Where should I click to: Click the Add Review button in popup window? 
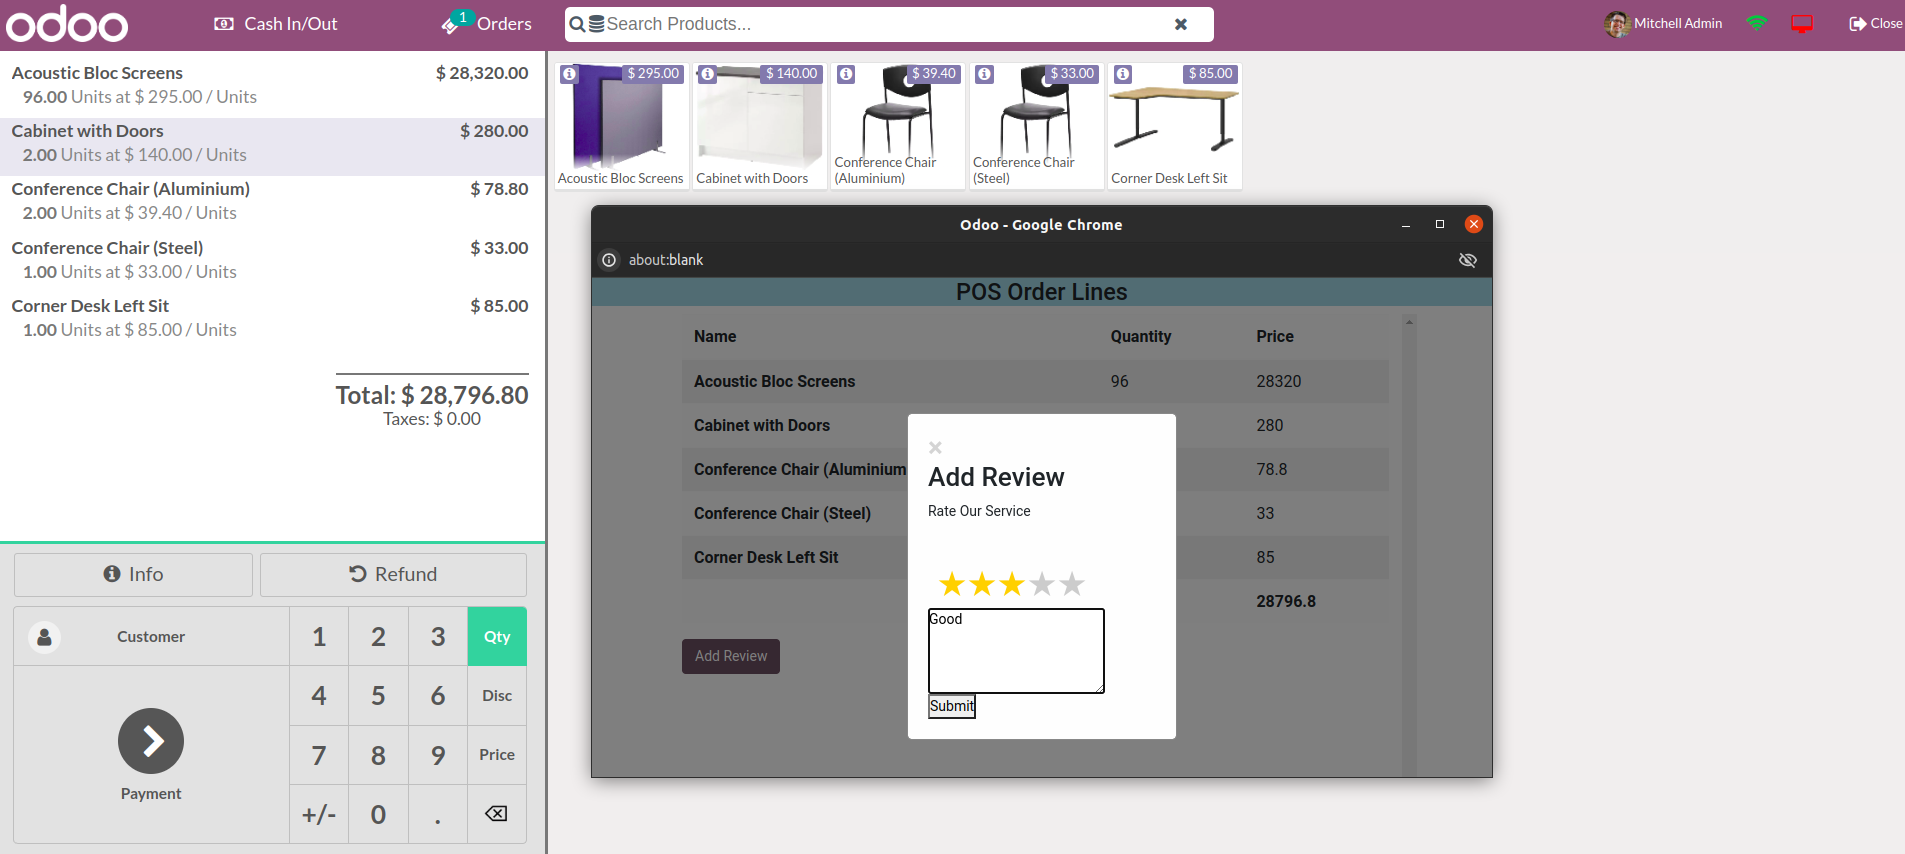coord(731,657)
